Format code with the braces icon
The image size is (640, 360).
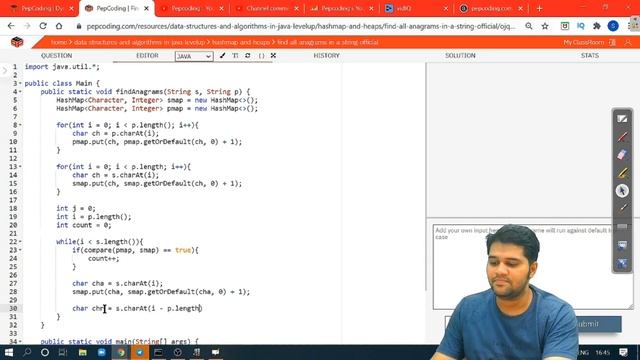pos(261,56)
